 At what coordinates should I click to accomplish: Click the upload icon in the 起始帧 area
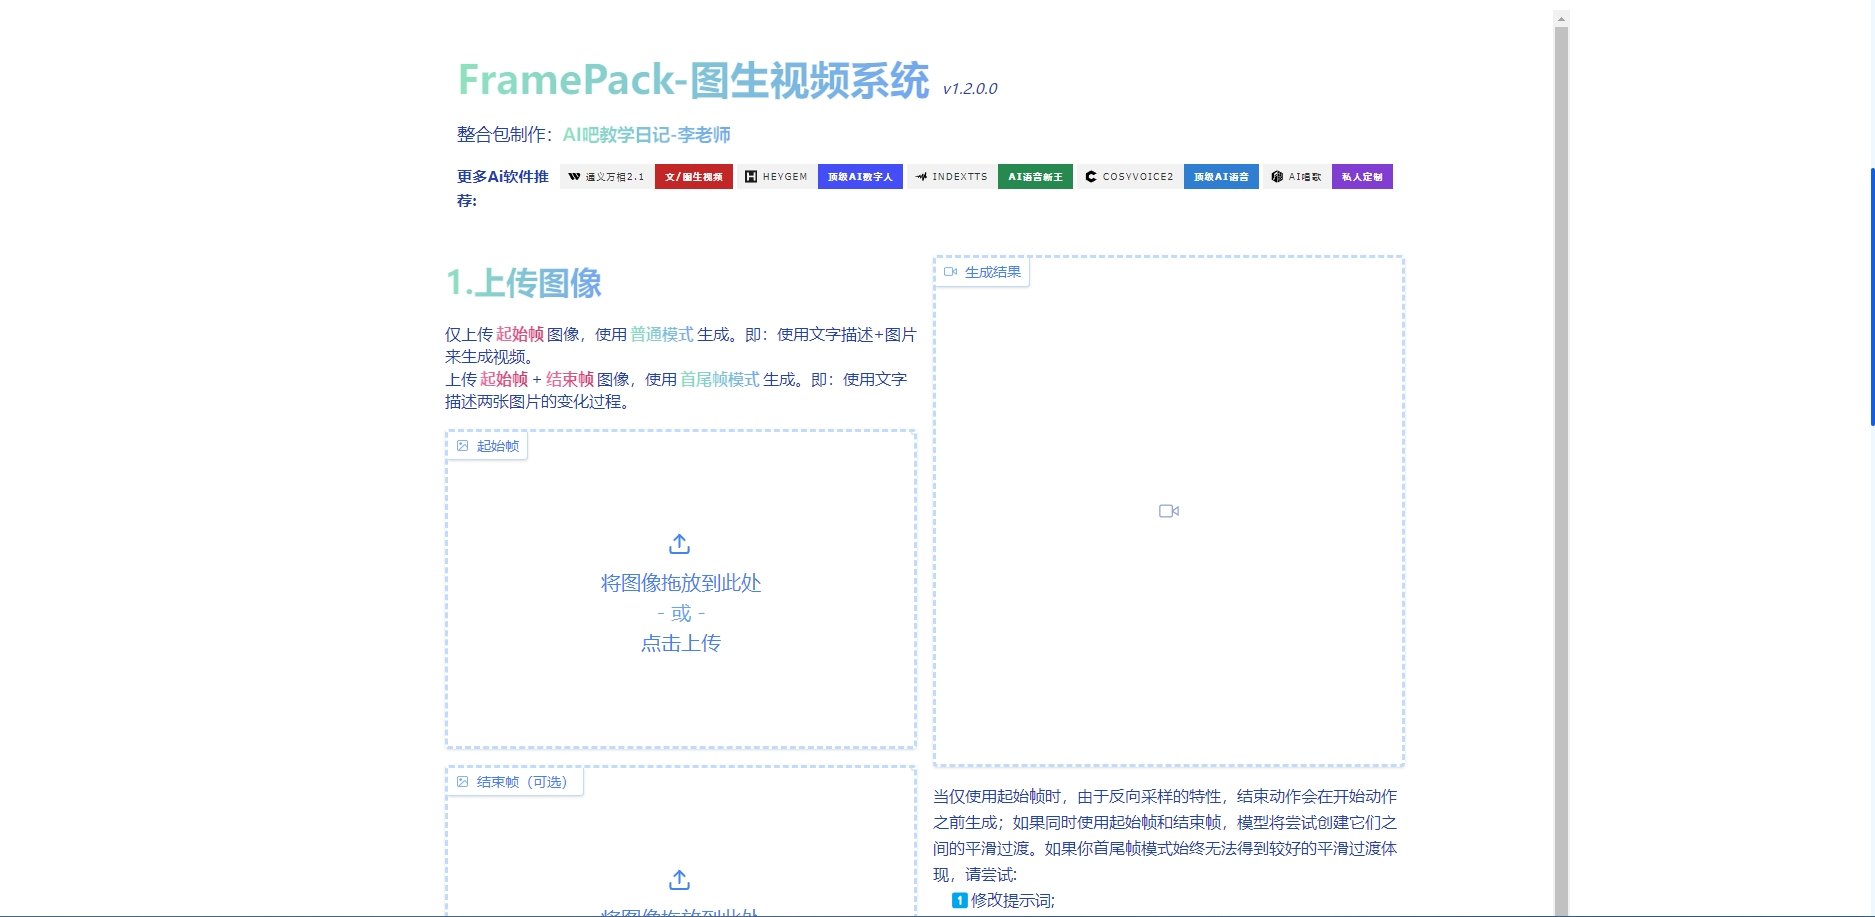coord(679,544)
